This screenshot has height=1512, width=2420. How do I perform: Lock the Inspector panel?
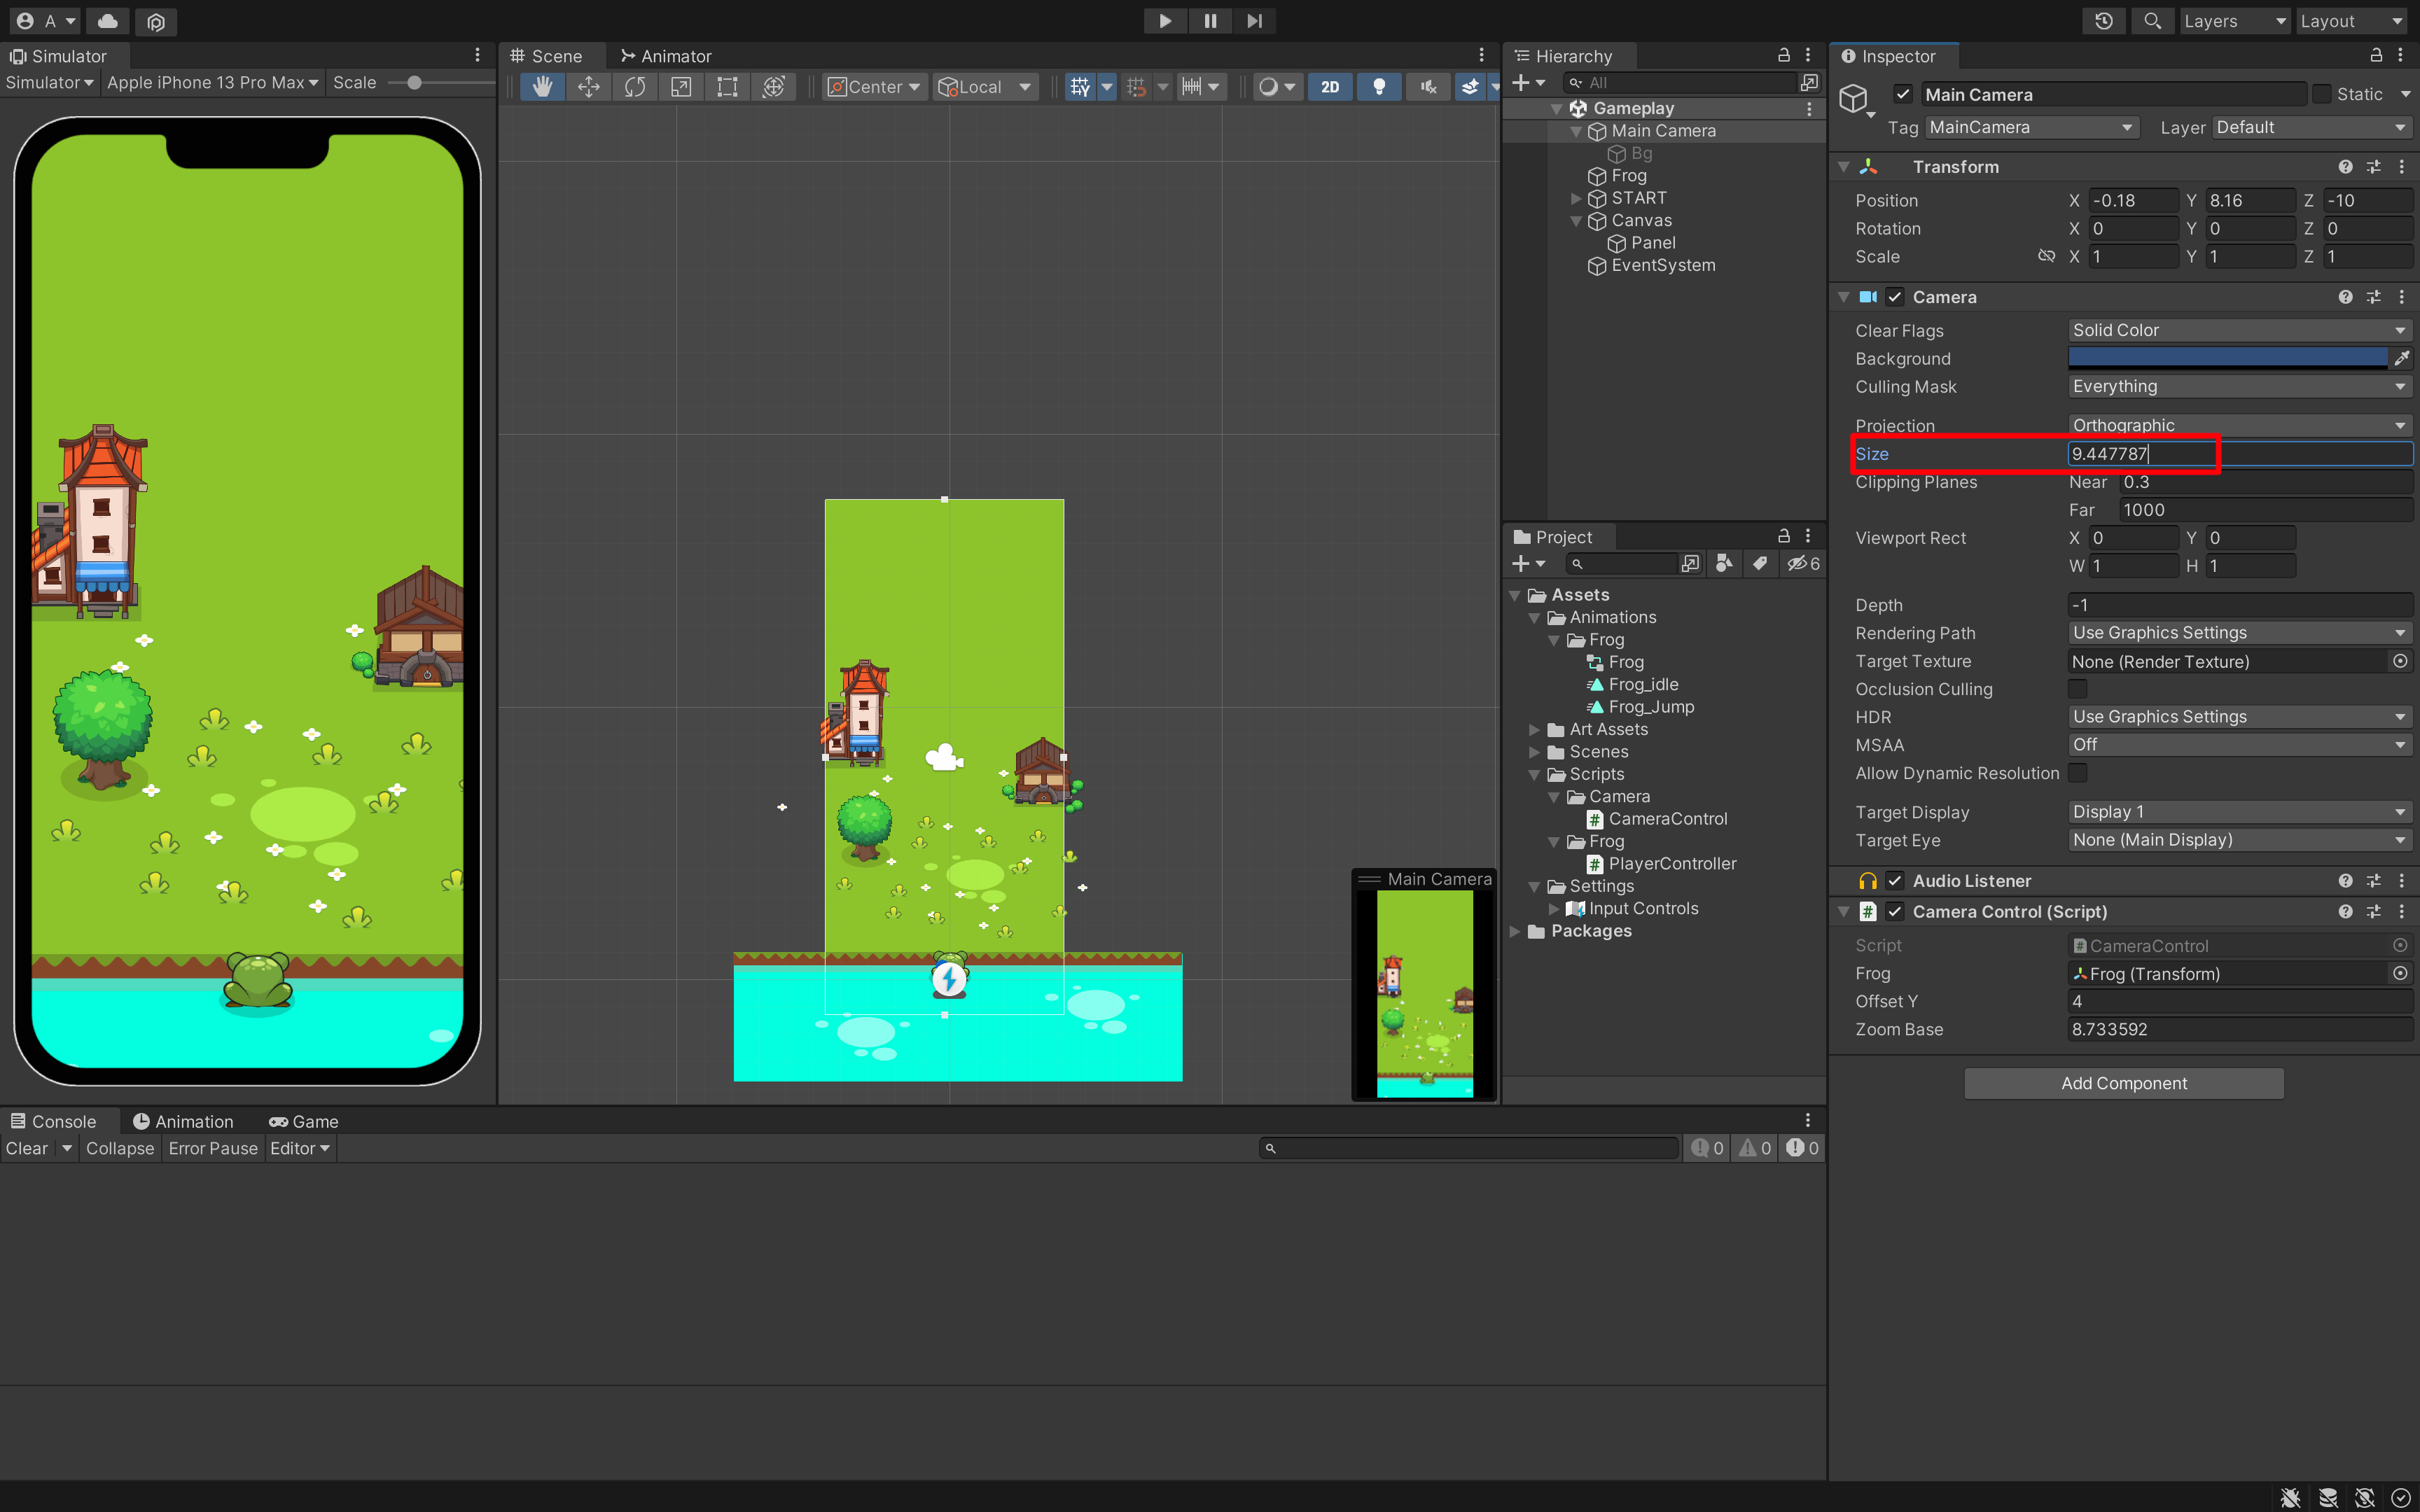click(x=2376, y=55)
